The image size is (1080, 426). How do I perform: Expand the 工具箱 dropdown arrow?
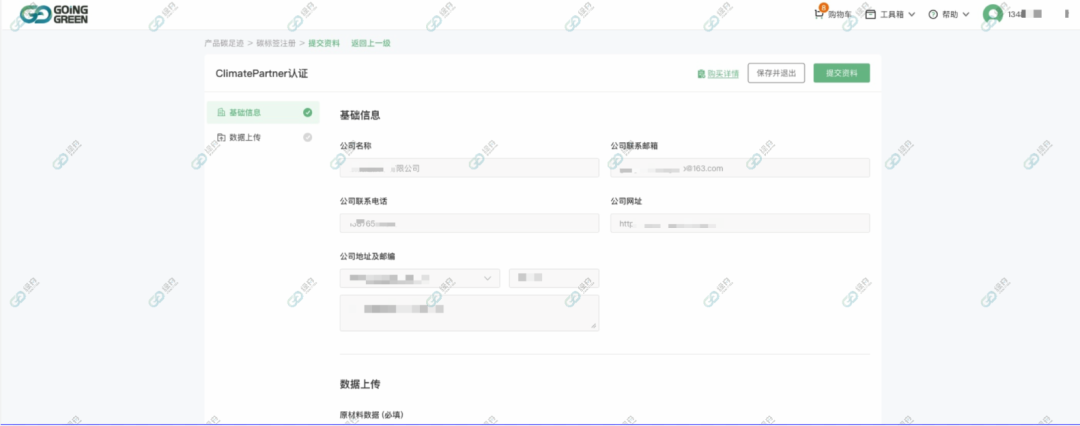[x=912, y=14]
